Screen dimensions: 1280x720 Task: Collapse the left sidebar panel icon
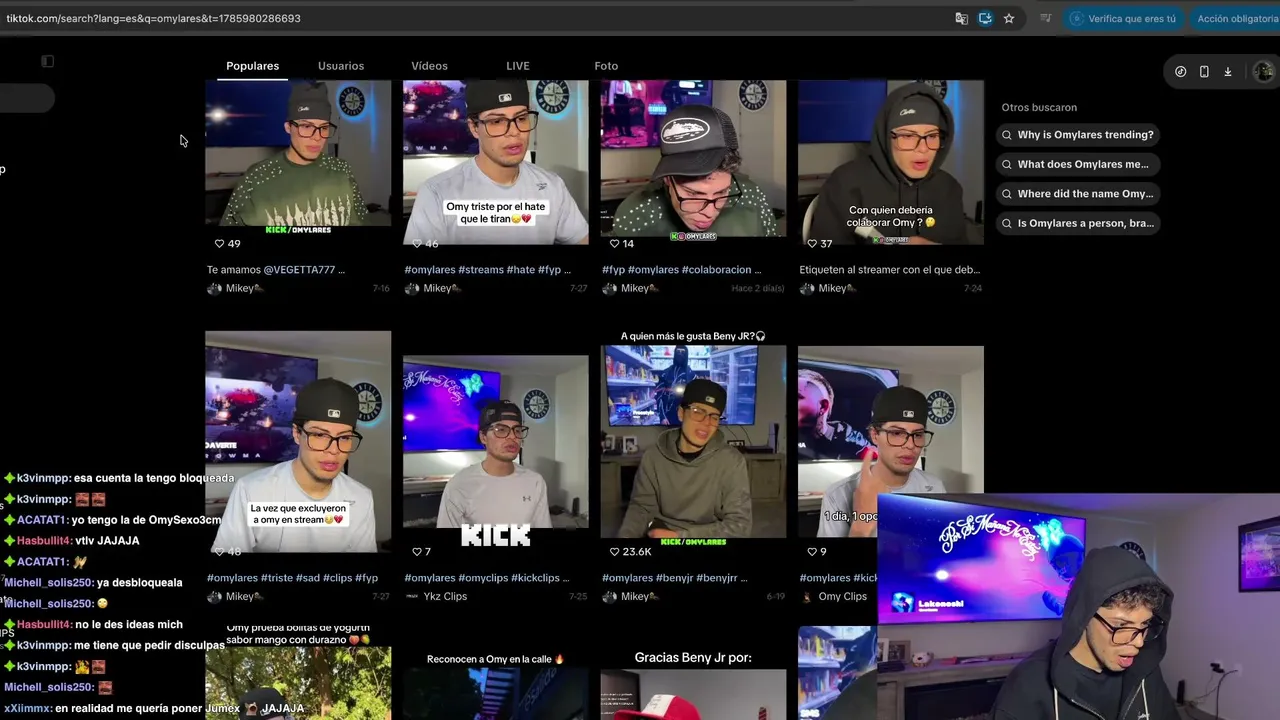pyautogui.click(x=47, y=61)
